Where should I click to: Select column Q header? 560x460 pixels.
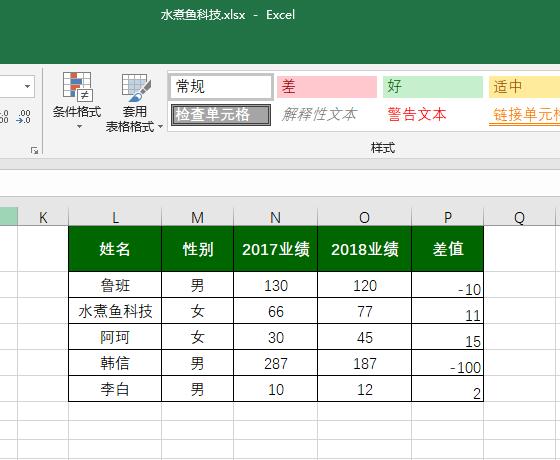(x=520, y=217)
